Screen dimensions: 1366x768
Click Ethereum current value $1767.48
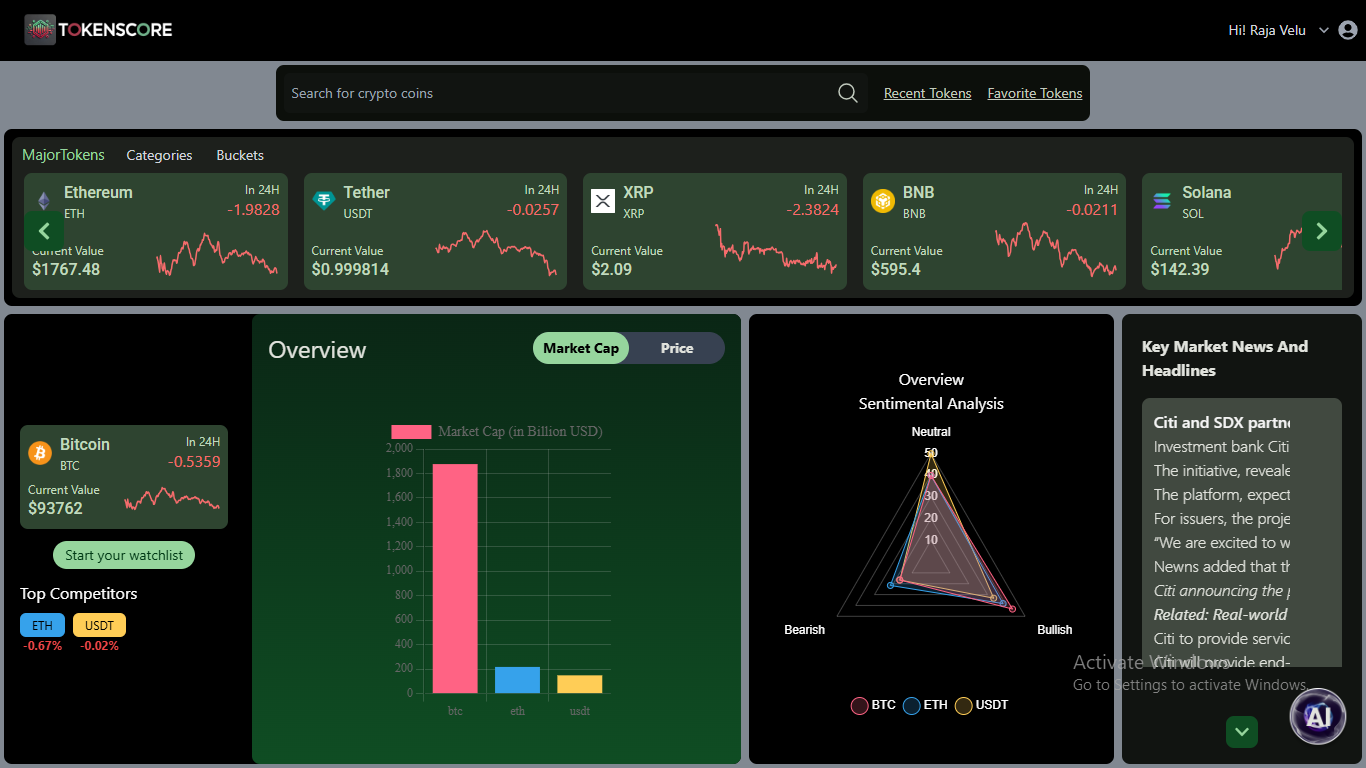(66, 269)
